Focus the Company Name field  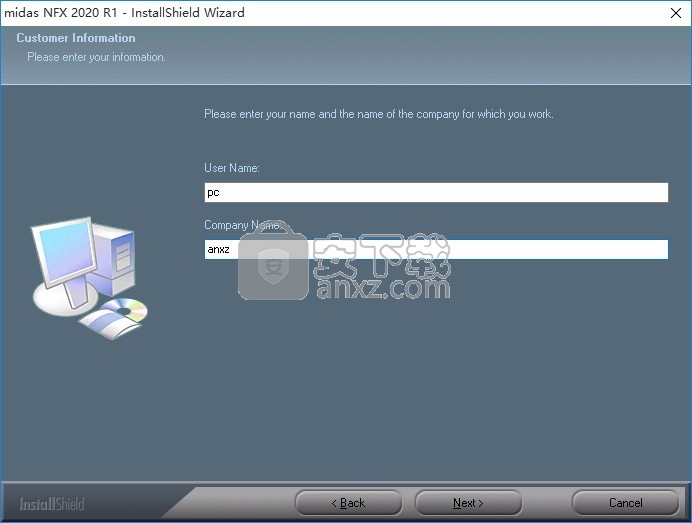click(436, 249)
